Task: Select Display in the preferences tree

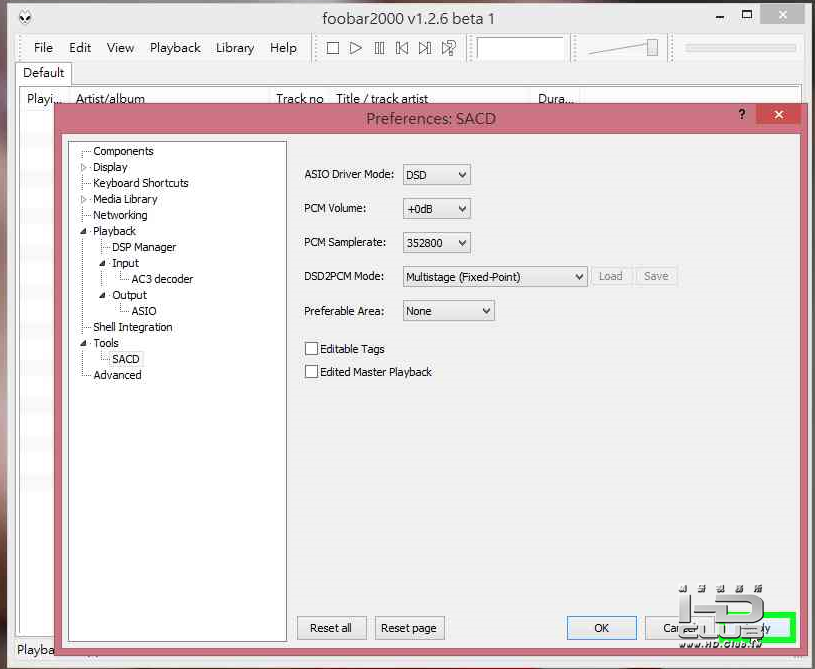Action: pos(110,167)
